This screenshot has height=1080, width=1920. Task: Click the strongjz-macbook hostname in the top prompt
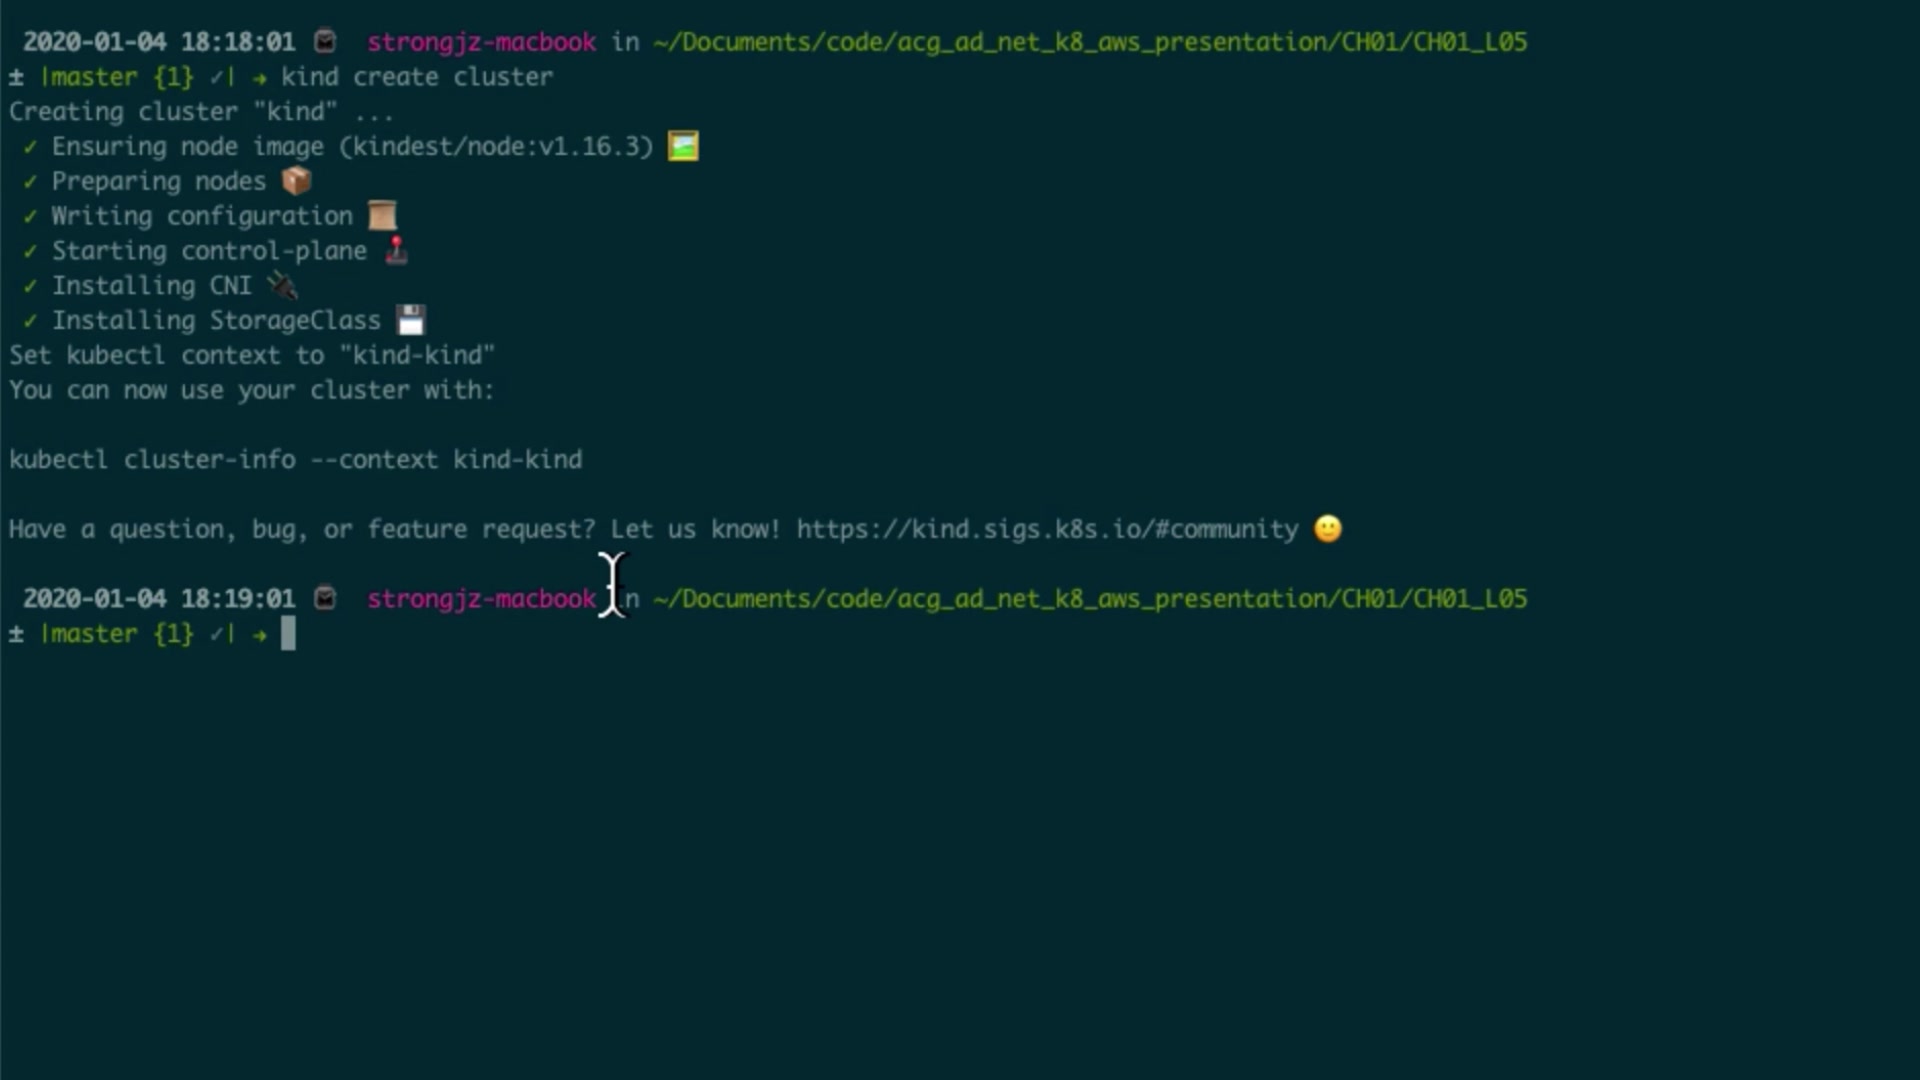[x=481, y=42]
